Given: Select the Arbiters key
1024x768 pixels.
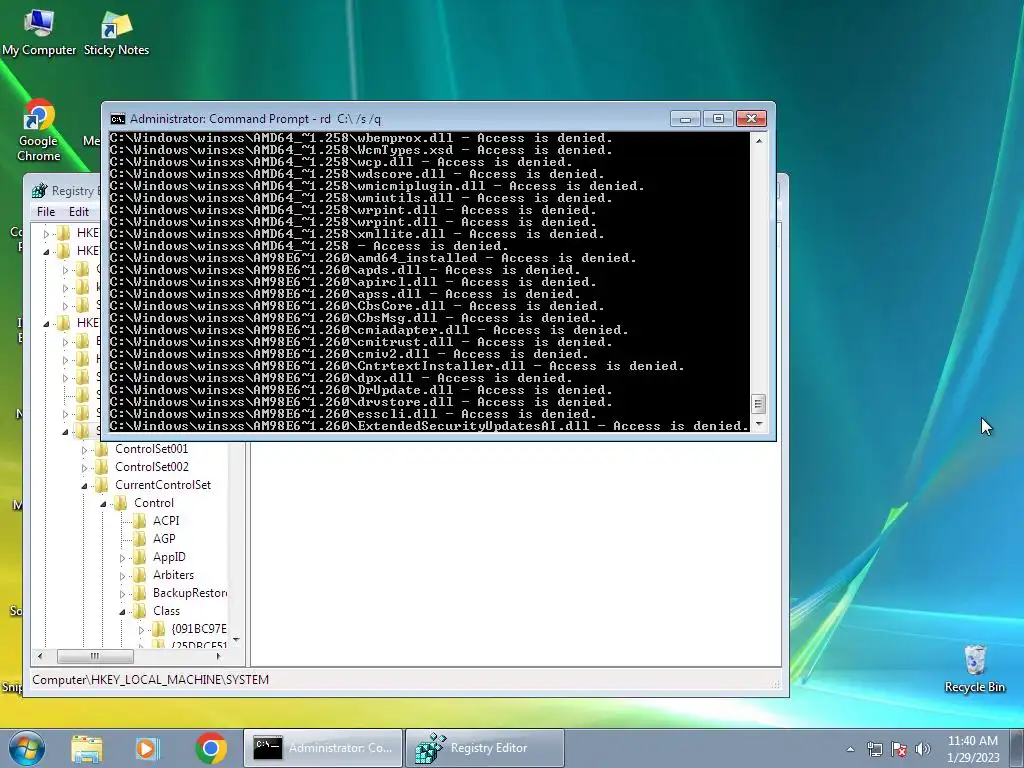Looking at the screenshot, I should point(173,575).
